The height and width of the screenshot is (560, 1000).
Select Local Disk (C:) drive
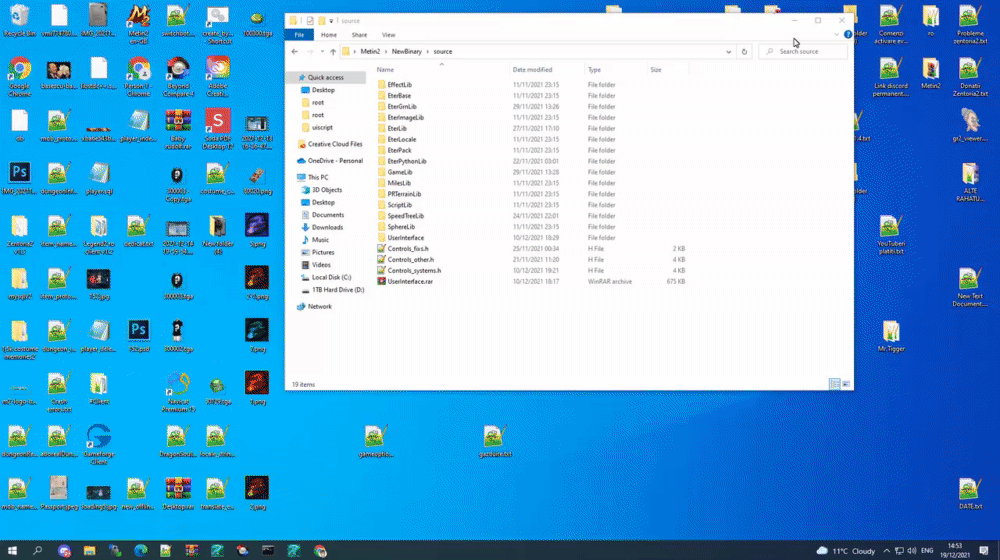[331, 277]
